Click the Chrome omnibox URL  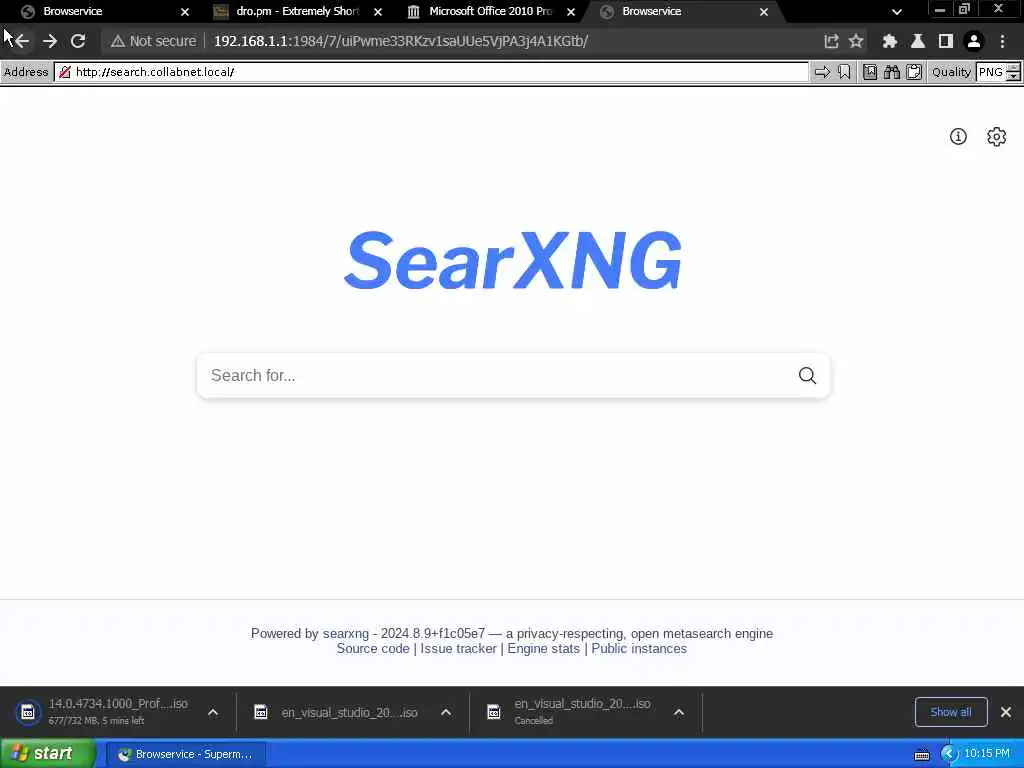pos(401,41)
